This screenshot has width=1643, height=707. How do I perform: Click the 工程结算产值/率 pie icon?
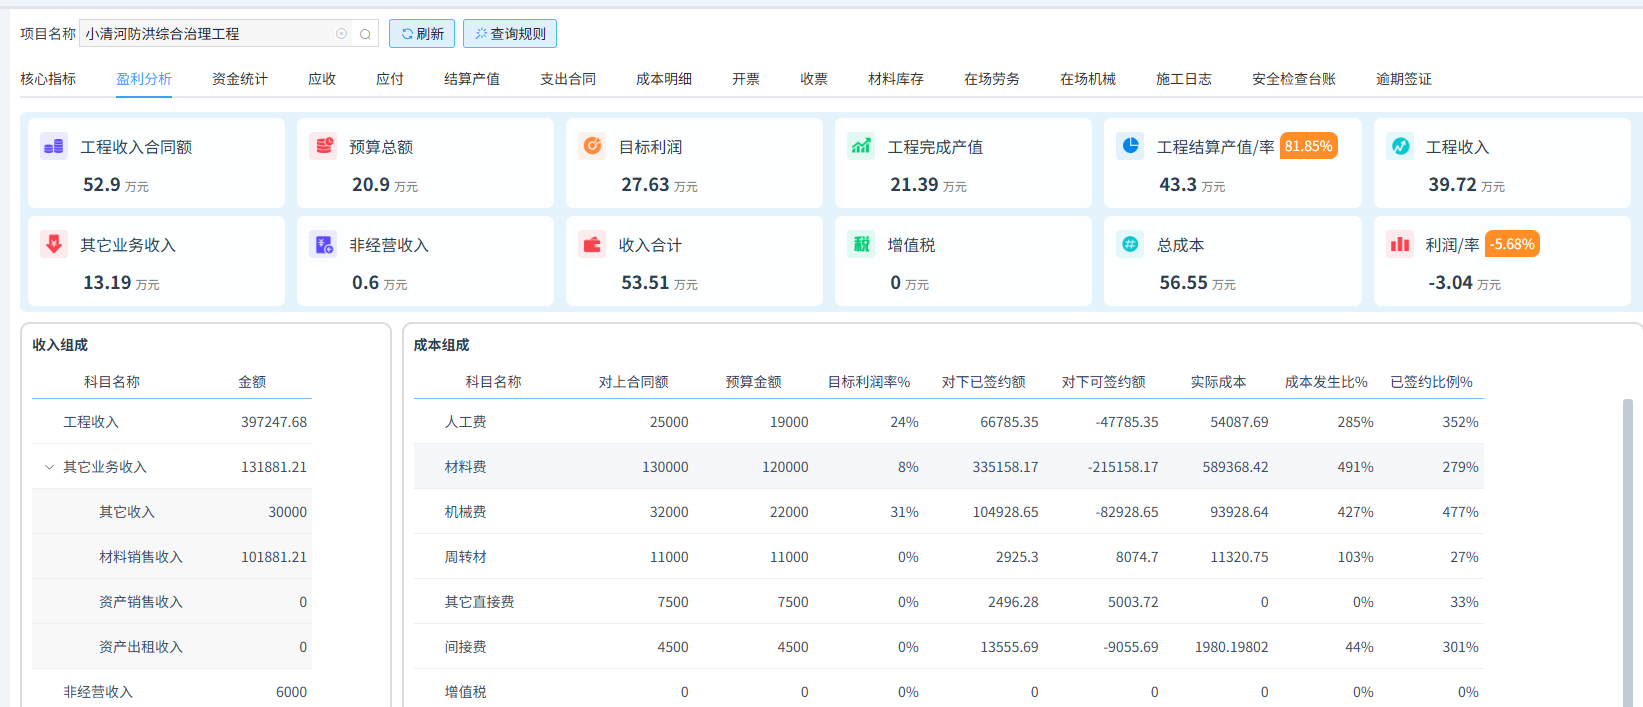pyautogui.click(x=1130, y=146)
